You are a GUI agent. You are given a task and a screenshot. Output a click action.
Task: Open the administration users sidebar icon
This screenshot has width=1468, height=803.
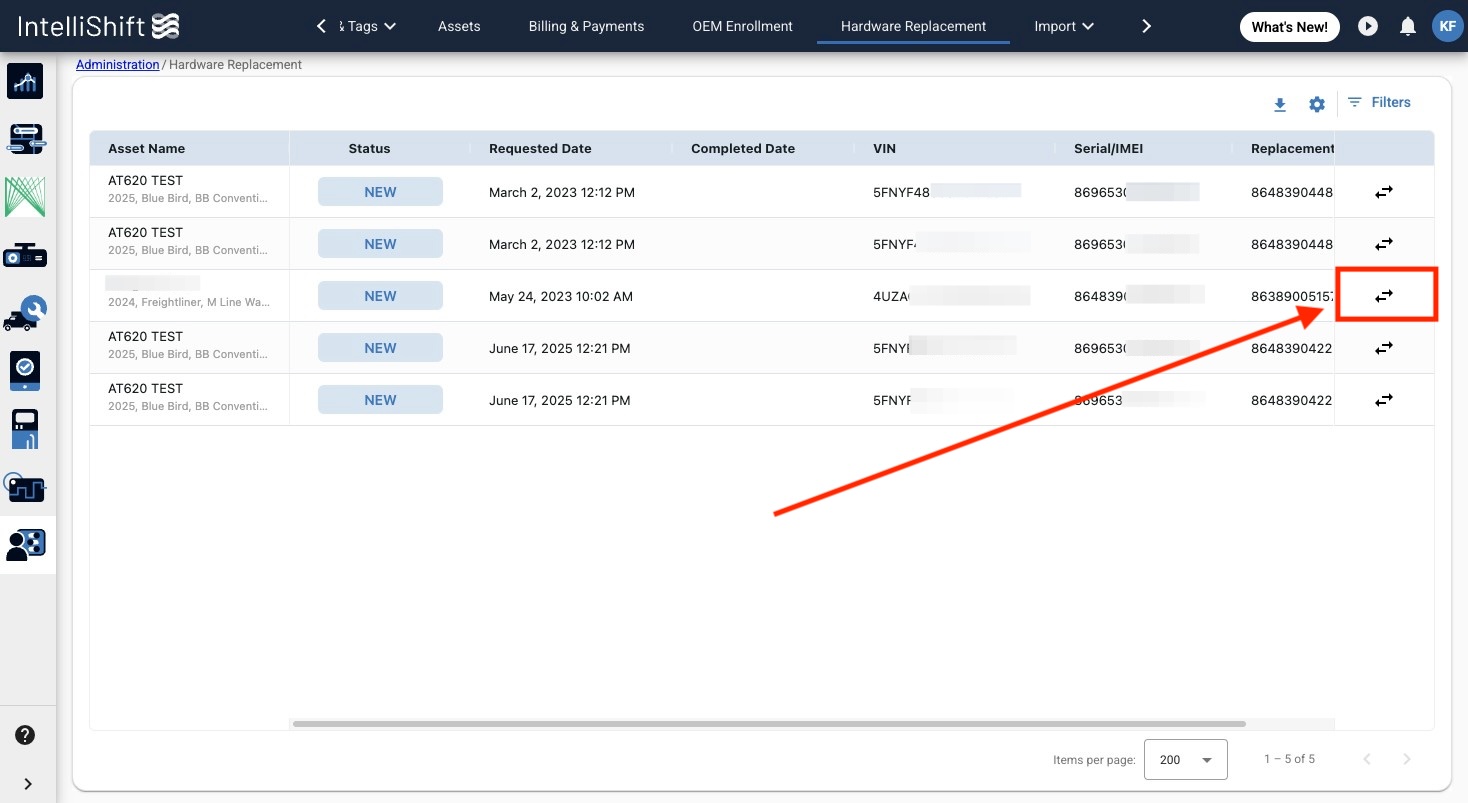click(x=26, y=544)
